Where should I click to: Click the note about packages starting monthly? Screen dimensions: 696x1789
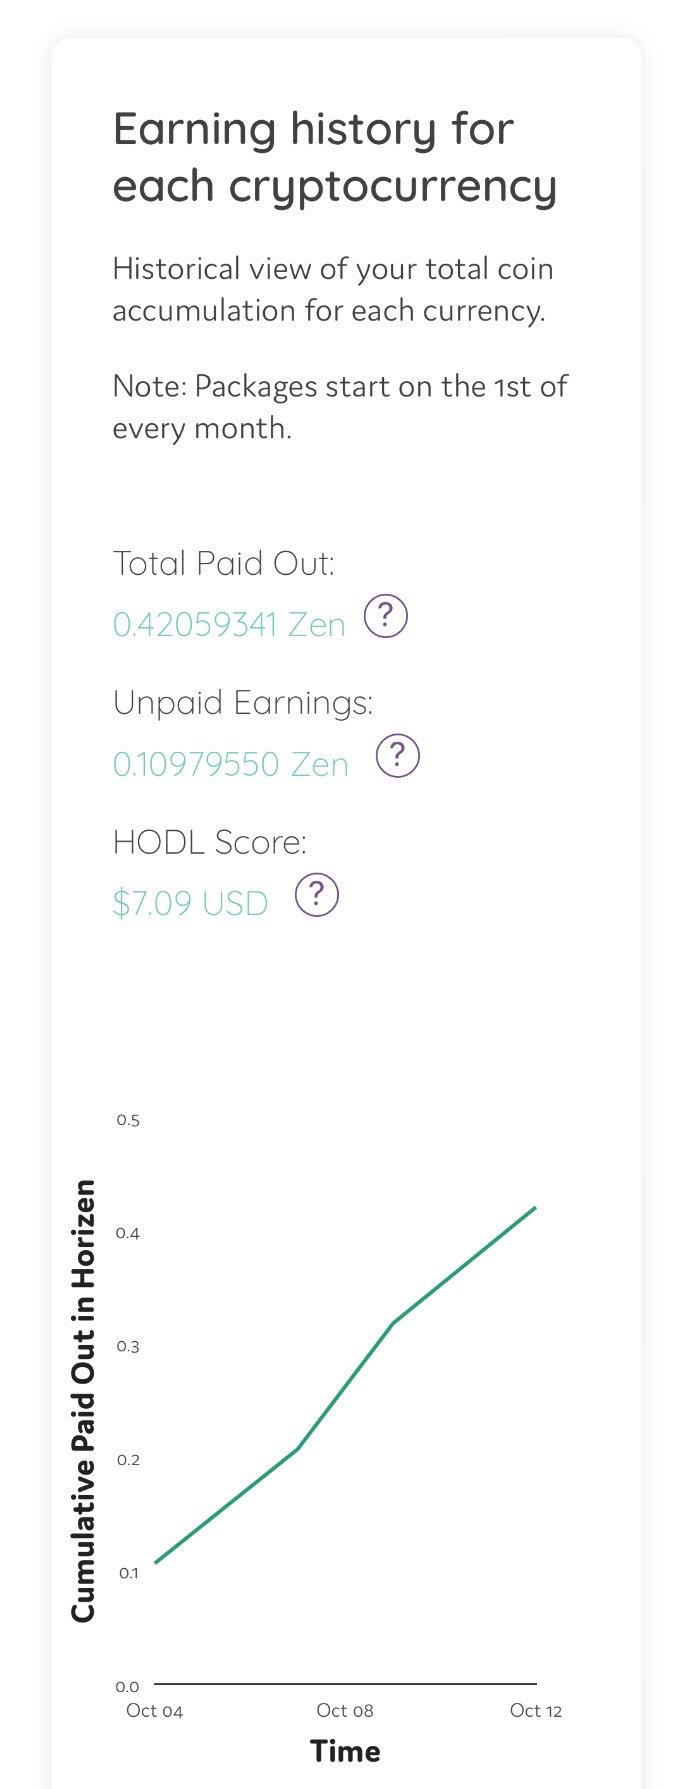pyautogui.click(x=340, y=407)
